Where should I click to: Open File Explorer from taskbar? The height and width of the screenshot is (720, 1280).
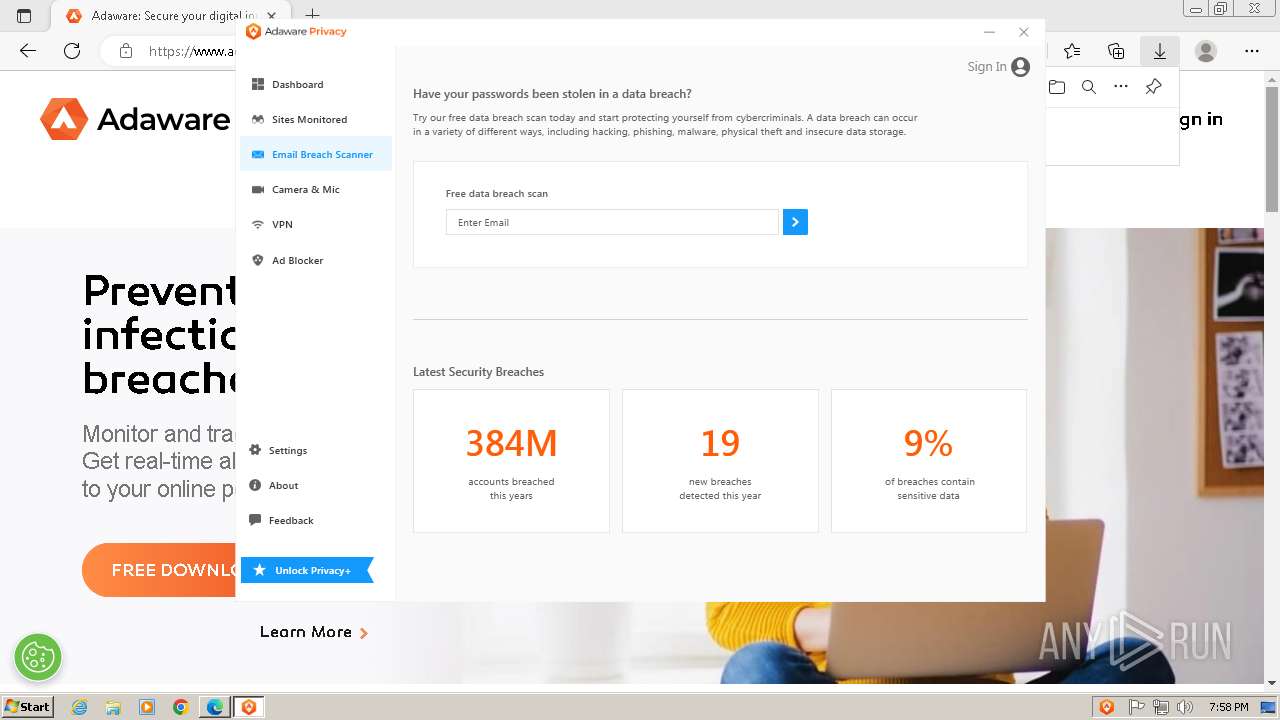click(x=113, y=707)
